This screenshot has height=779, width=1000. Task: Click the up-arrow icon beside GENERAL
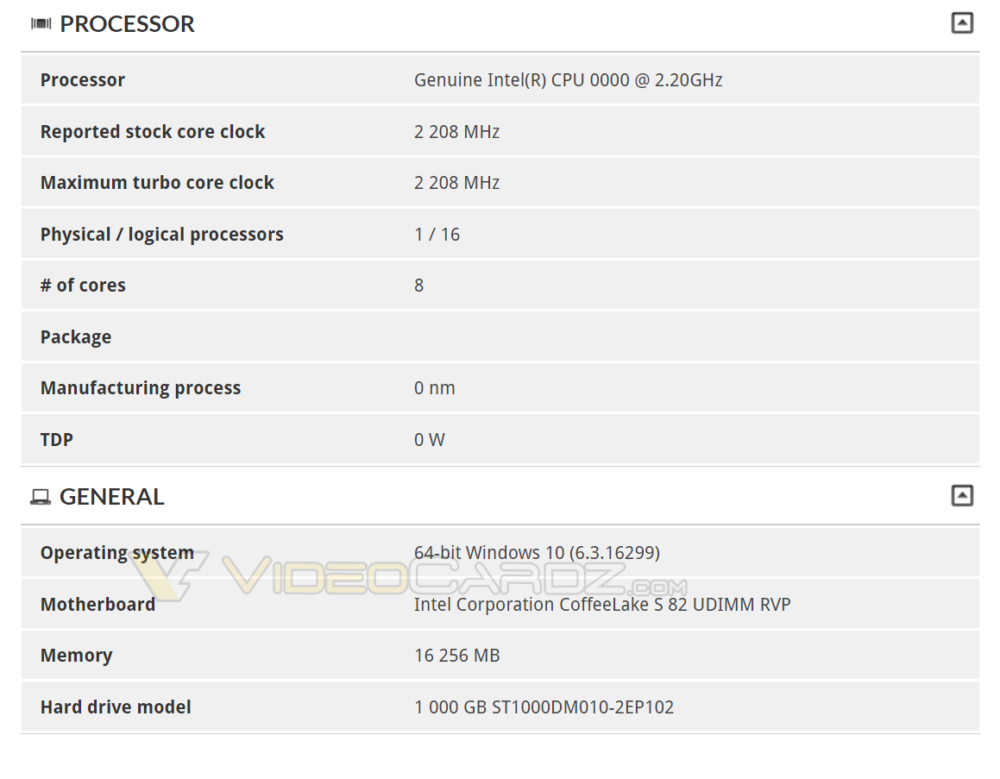[963, 493]
